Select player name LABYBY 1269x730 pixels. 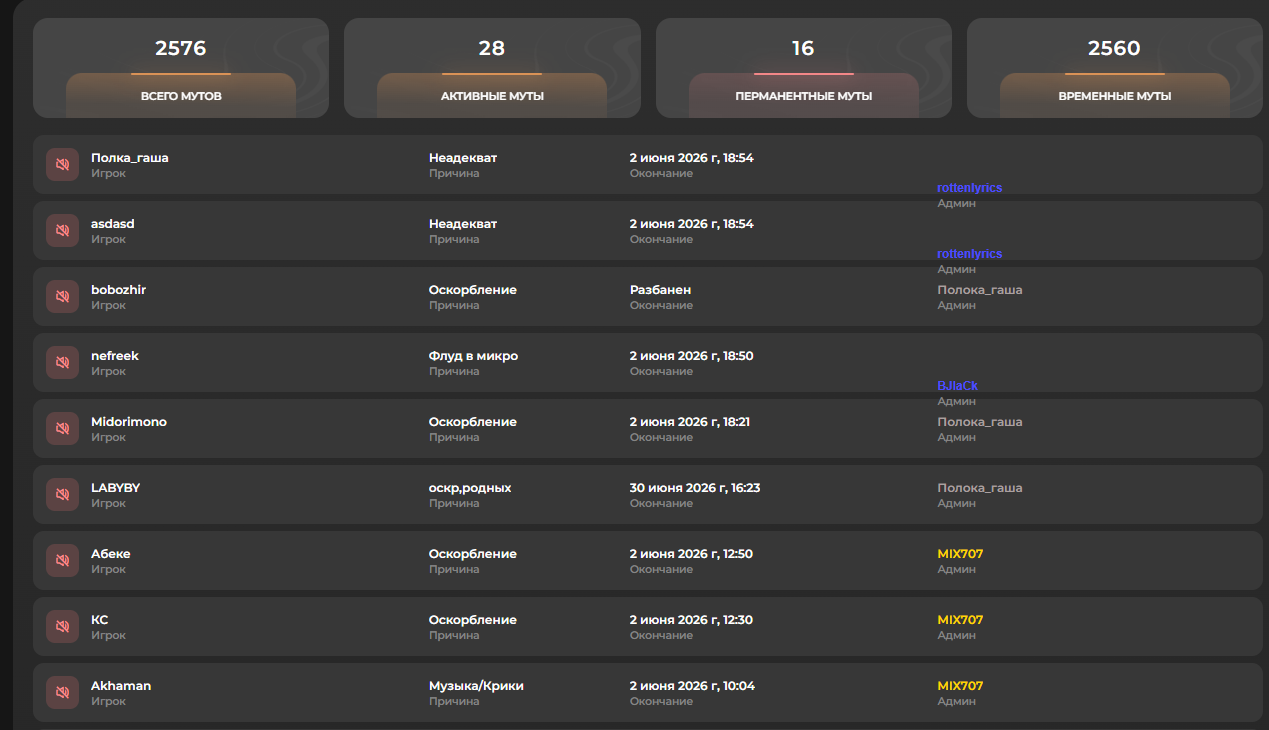pyautogui.click(x=115, y=488)
